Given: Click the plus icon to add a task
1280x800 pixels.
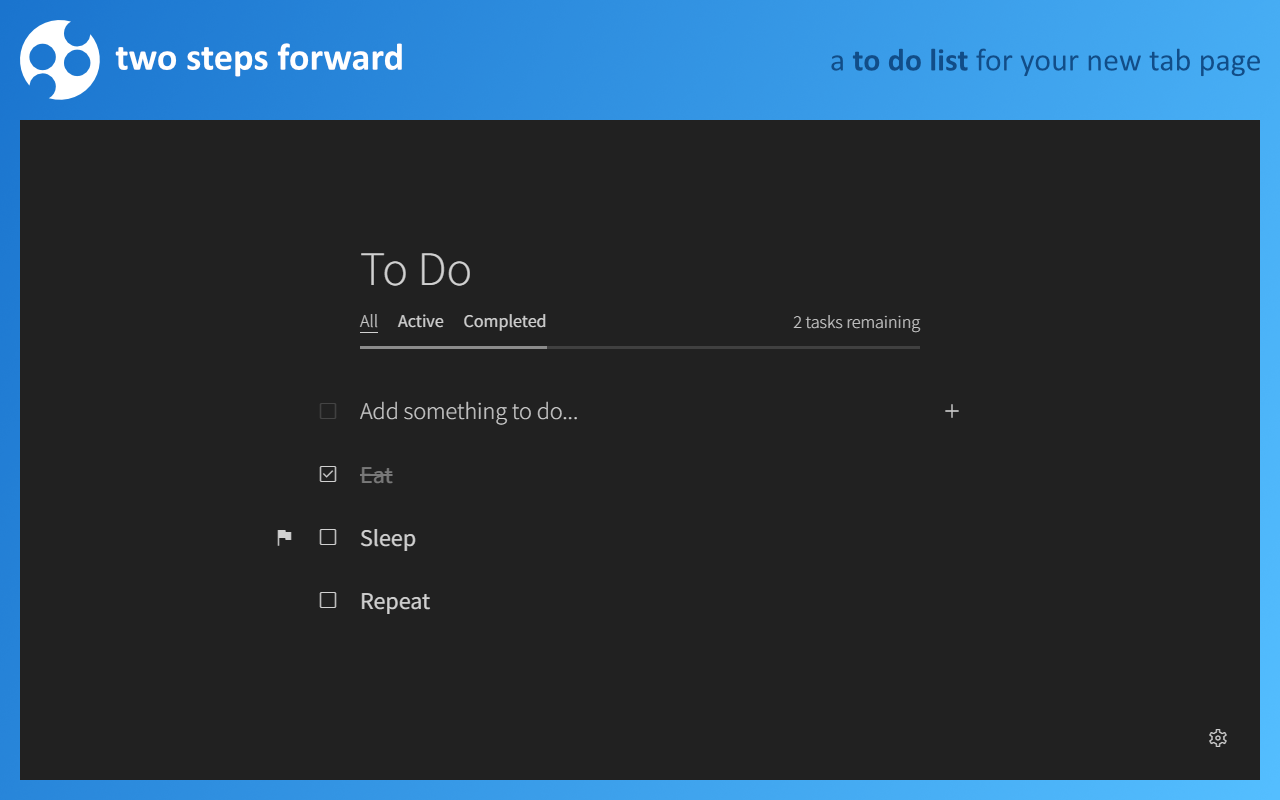Looking at the screenshot, I should coord(951,411).
